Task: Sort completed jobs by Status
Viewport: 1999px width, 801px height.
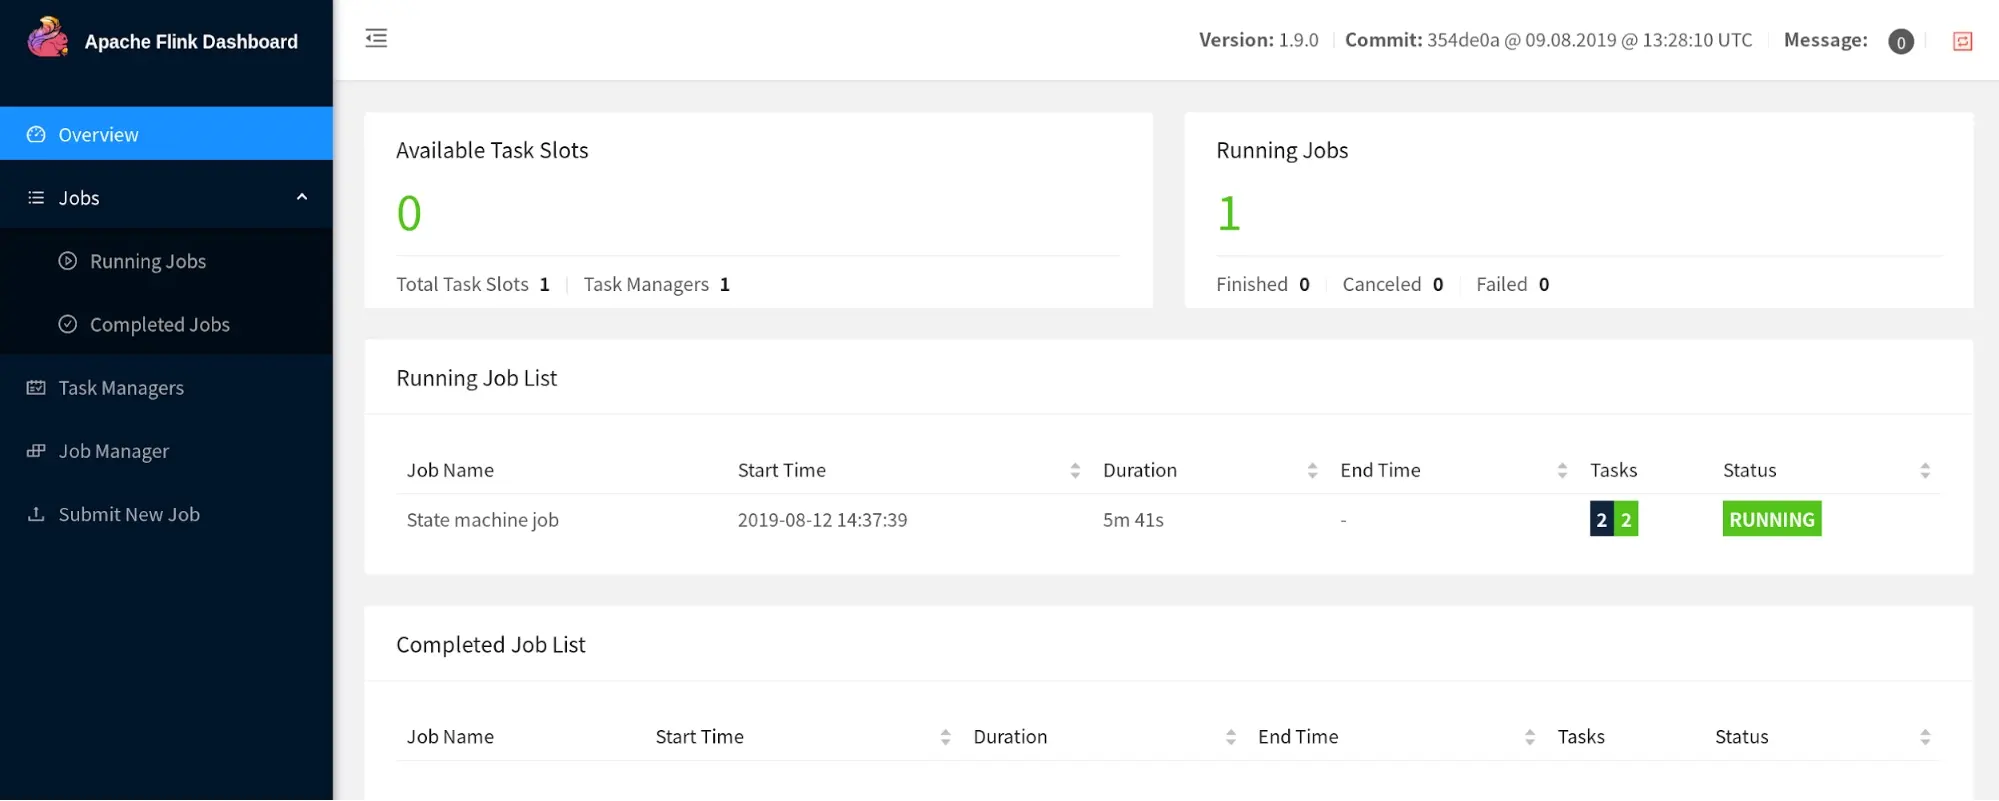Action: [1925, 737]
